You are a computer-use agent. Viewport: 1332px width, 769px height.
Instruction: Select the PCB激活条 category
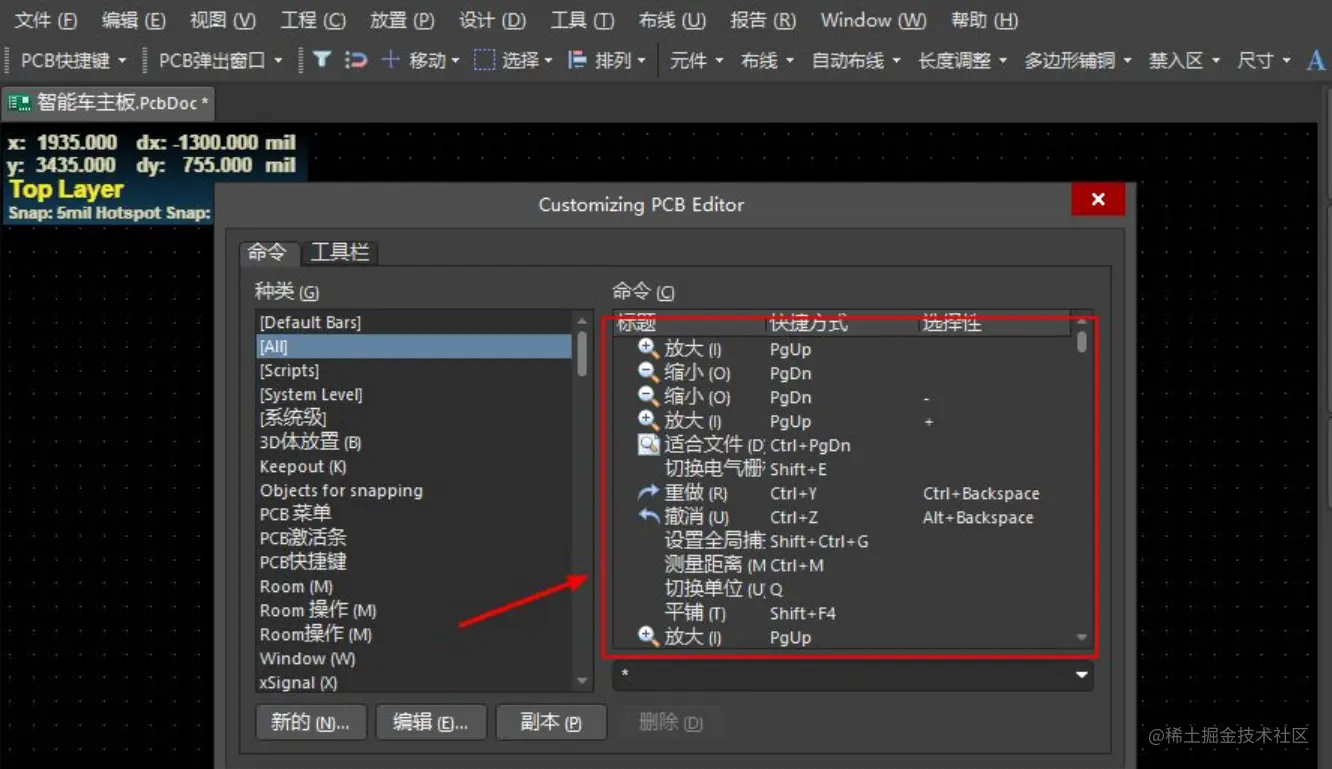click(x=414, y=538)
